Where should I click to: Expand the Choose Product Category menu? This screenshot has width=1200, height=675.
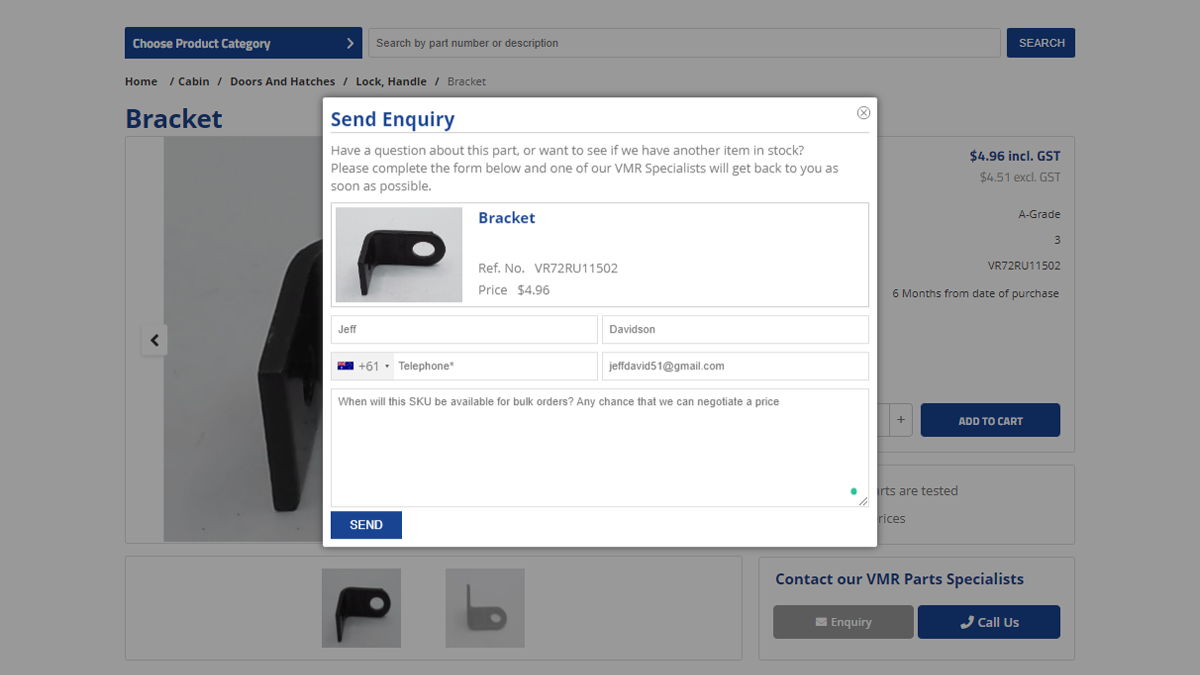[x=243, y=43]
